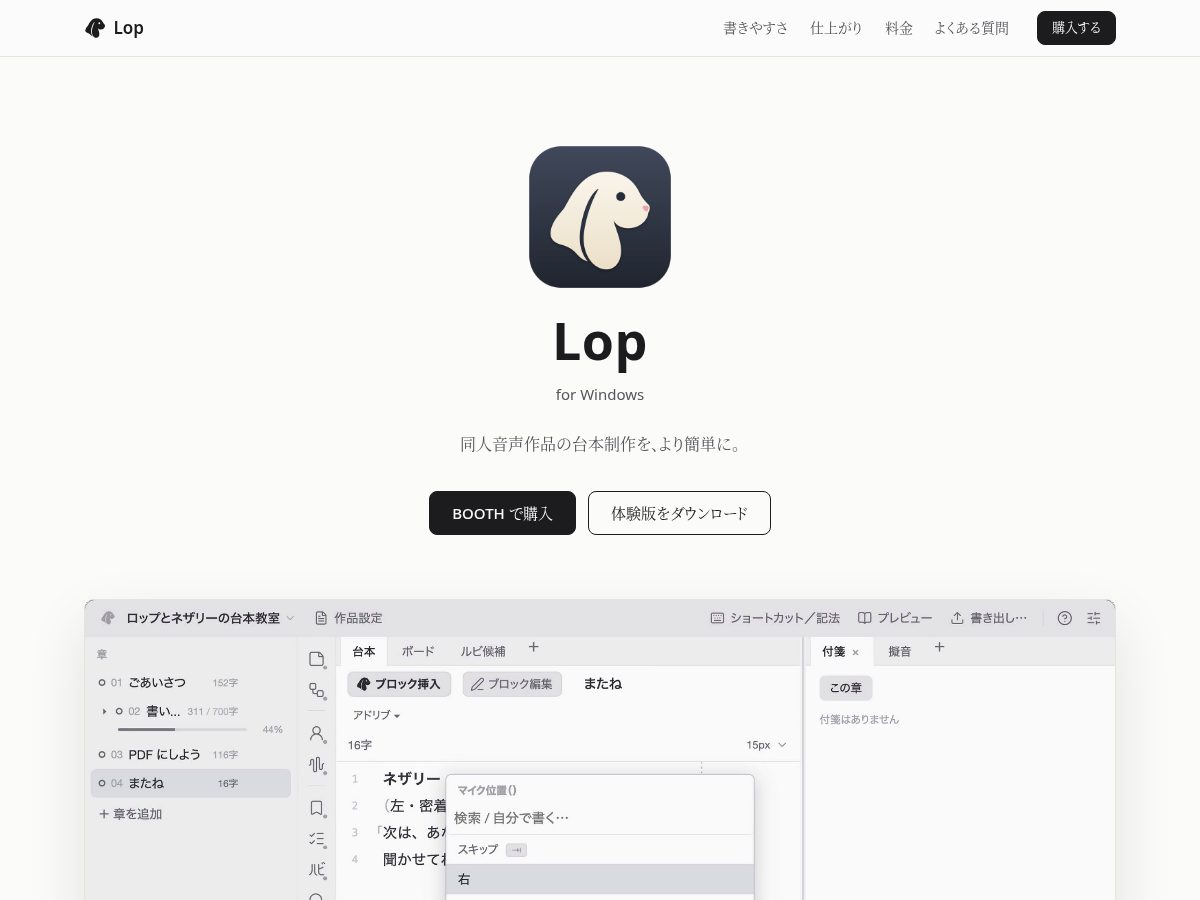Viewport: 1200px width, 900px height.
Task: Click the 購入する button in header
Action: tap(1076, 28)
